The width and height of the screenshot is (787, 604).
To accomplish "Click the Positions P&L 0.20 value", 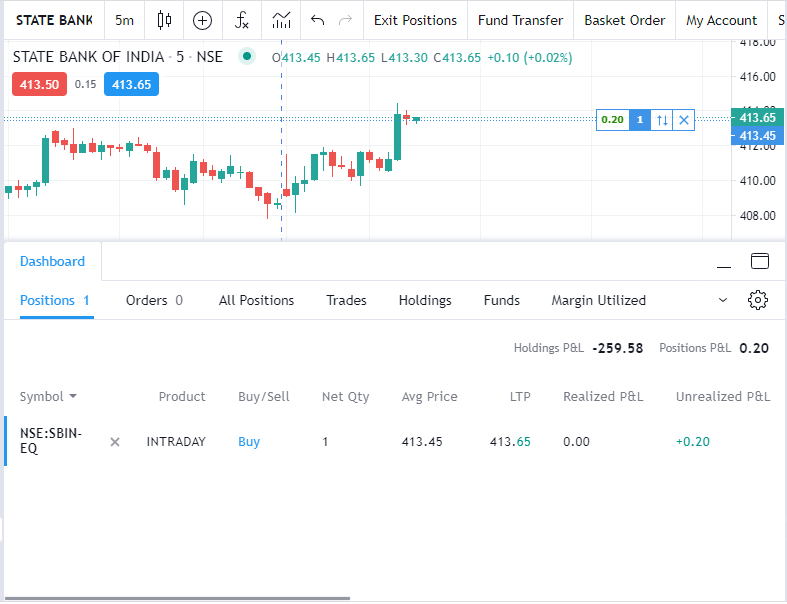I will pyautogui.click(x=754, y=348).
